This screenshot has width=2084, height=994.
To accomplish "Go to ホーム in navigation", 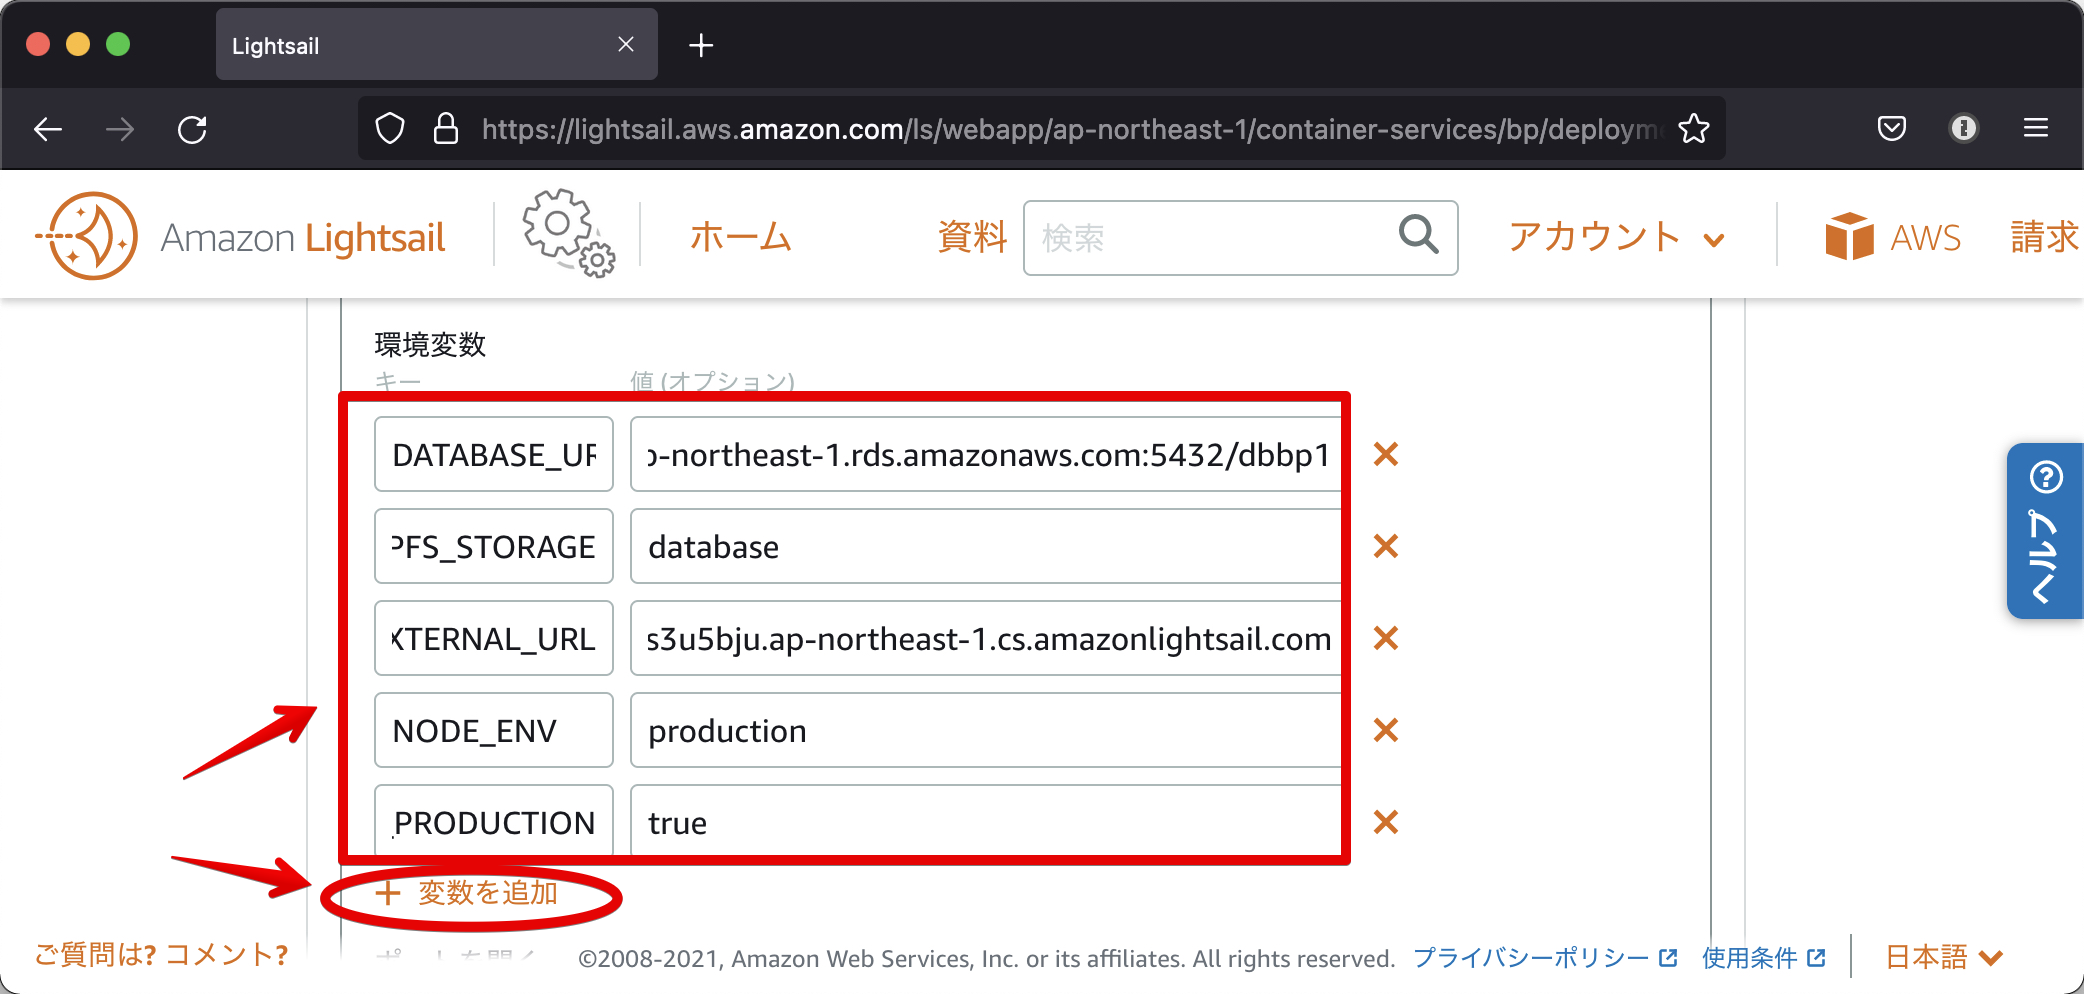I will point(741,237).
